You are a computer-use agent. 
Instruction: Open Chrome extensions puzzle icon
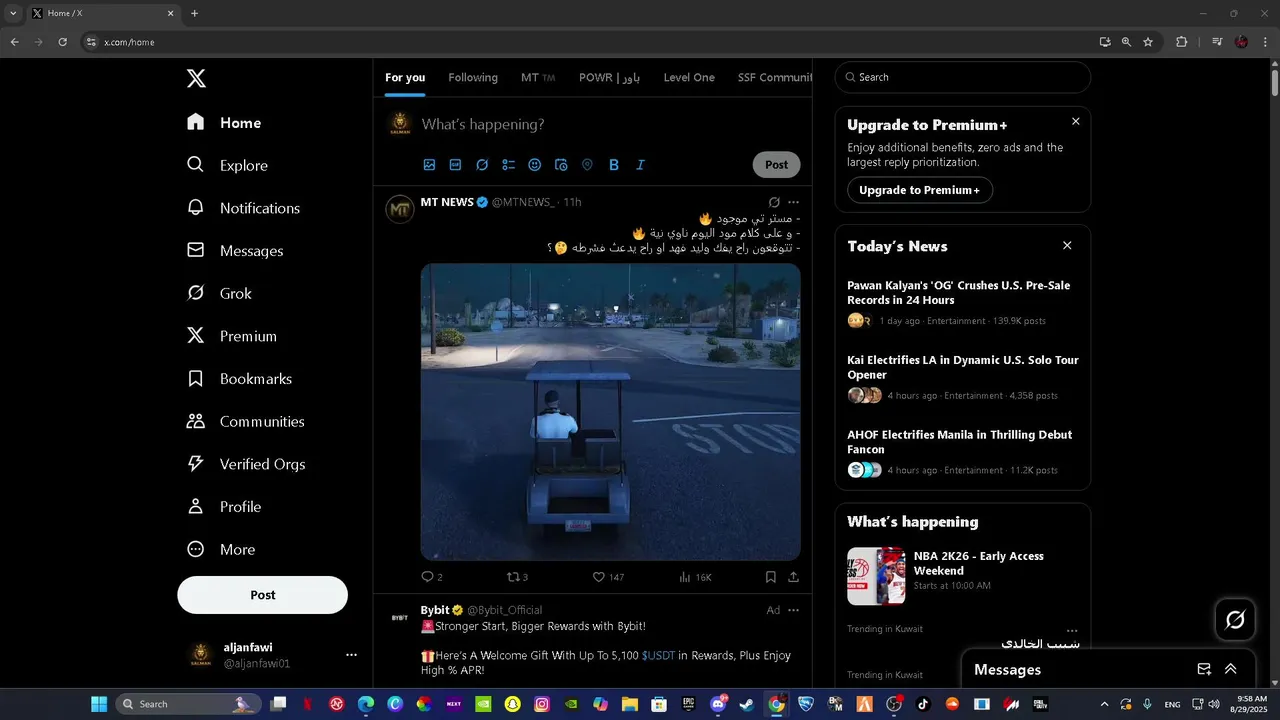pyautogui.click(x=1181, y=42)
